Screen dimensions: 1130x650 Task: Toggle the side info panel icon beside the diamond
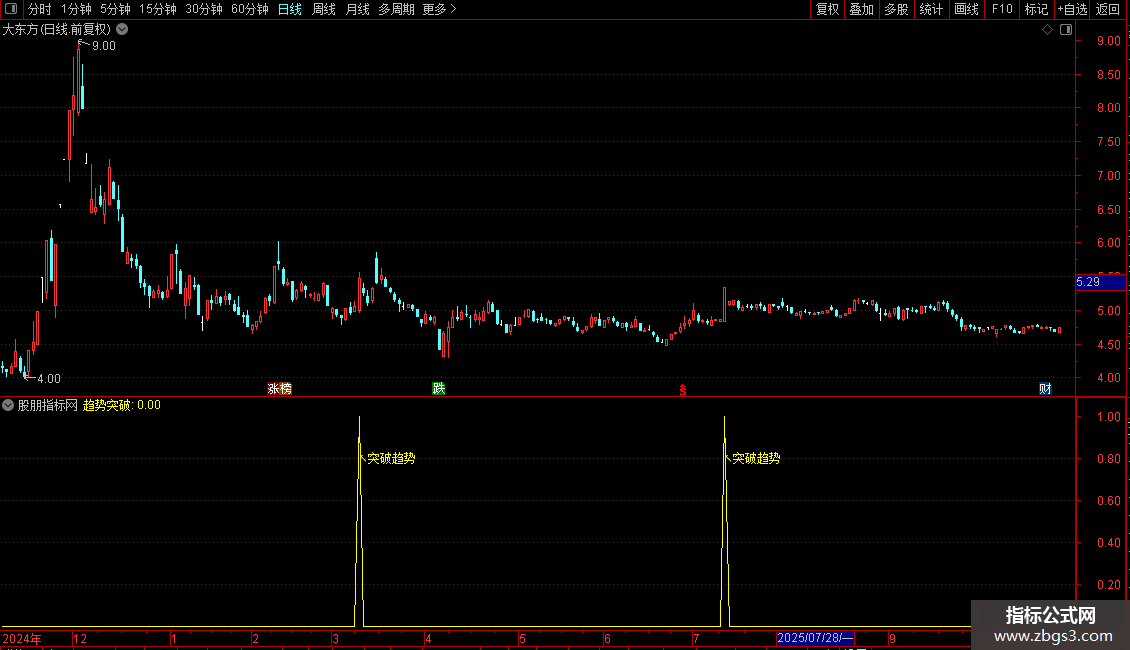pyautogui.click(x=1066, y=30)
